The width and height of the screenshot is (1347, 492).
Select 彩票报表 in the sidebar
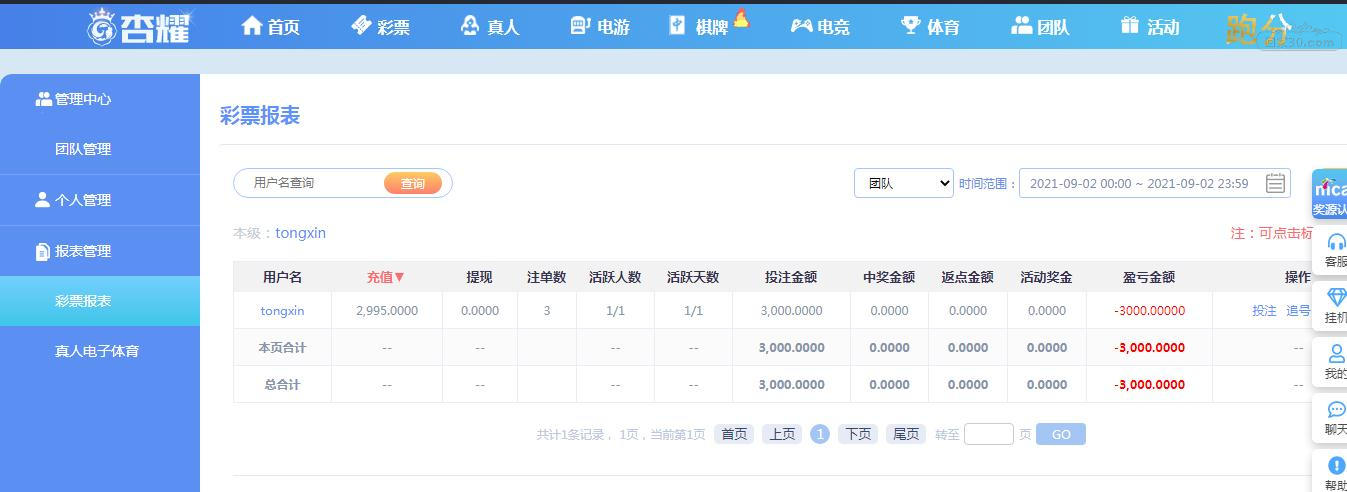coord(100,301)
